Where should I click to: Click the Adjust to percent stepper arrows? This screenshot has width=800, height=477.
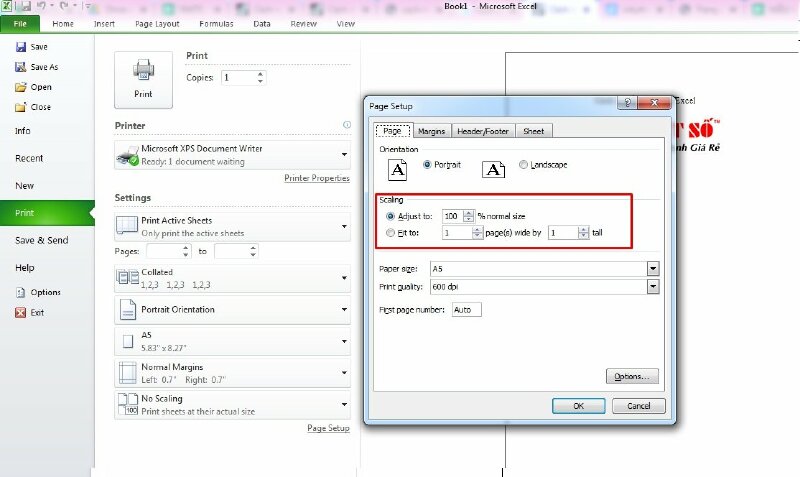point(468,216)
